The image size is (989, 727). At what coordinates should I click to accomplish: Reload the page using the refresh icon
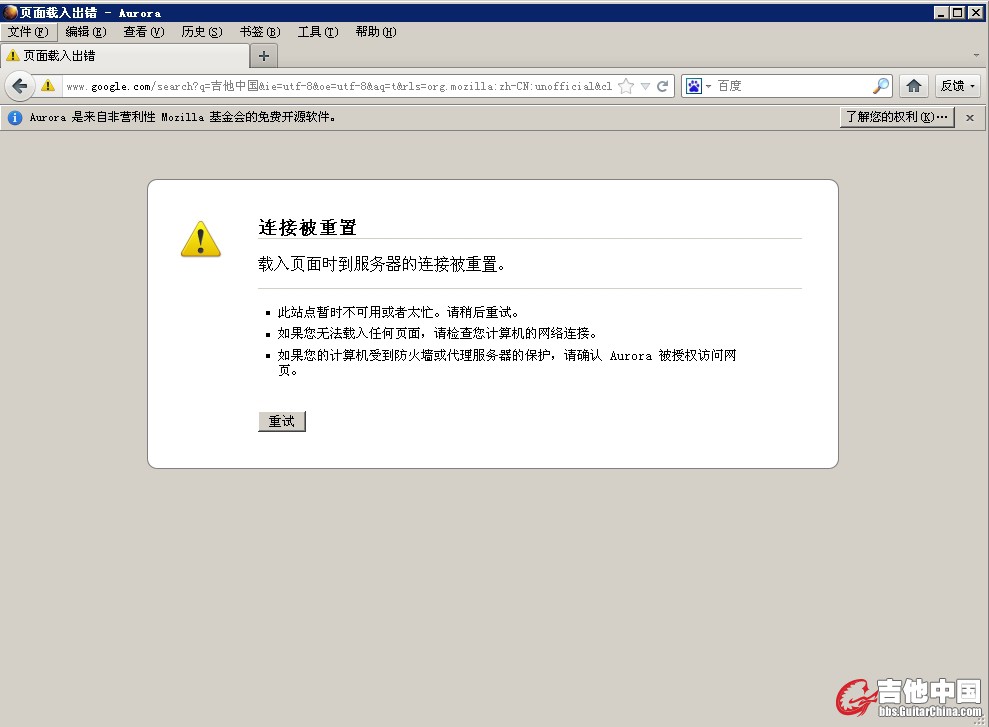[662, 86]
